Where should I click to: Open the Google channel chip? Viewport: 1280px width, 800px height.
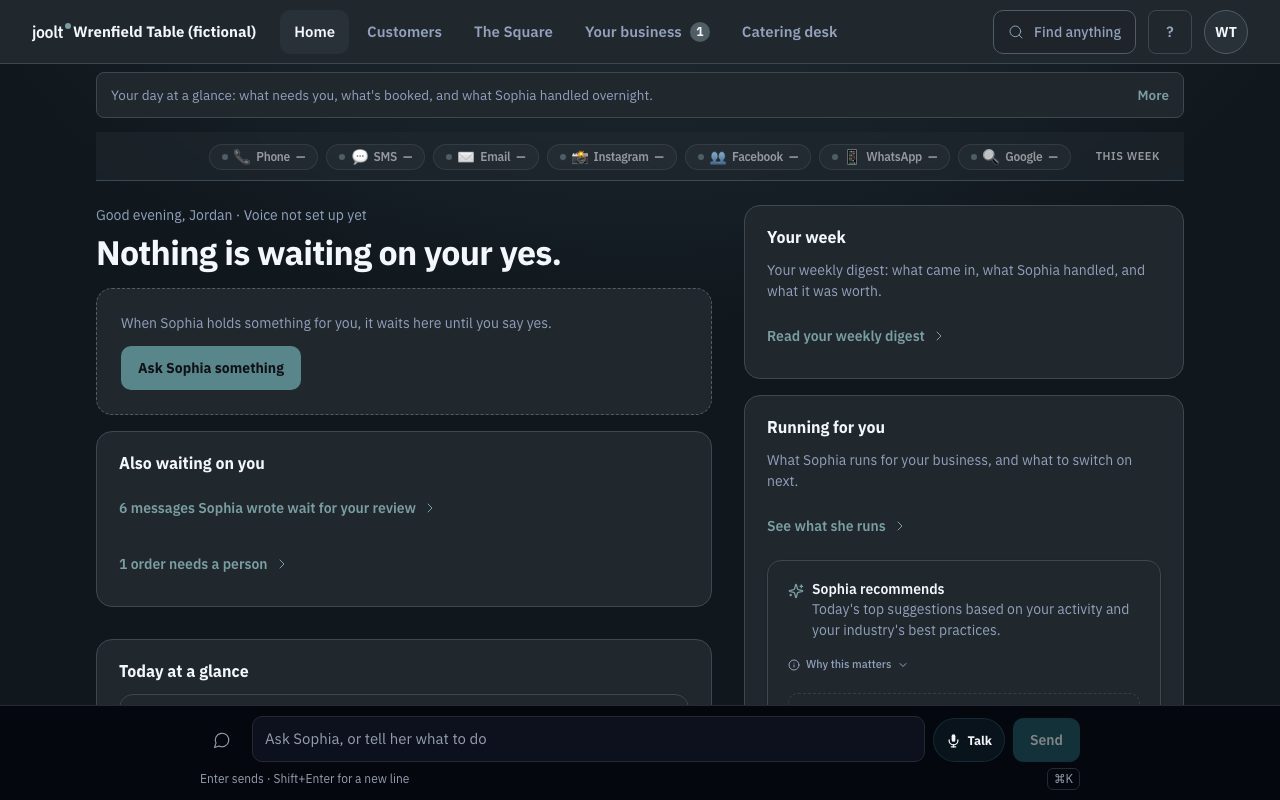[x=1014, y=157]
